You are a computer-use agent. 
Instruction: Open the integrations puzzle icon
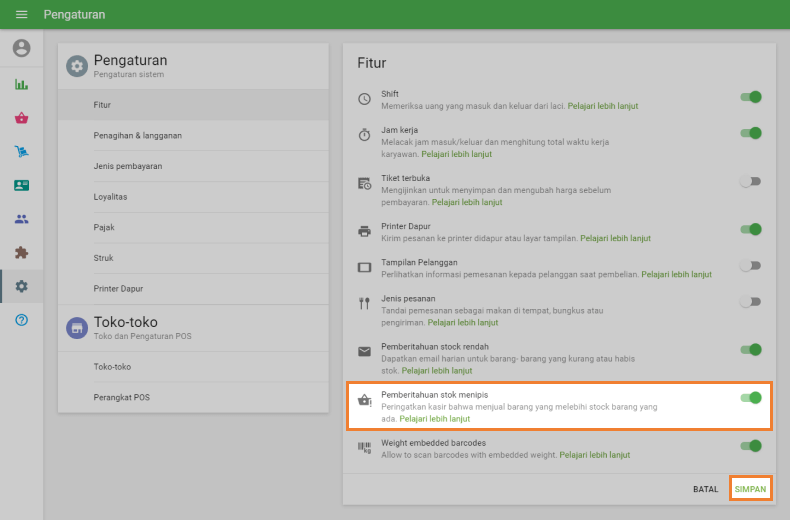[21, 253]
